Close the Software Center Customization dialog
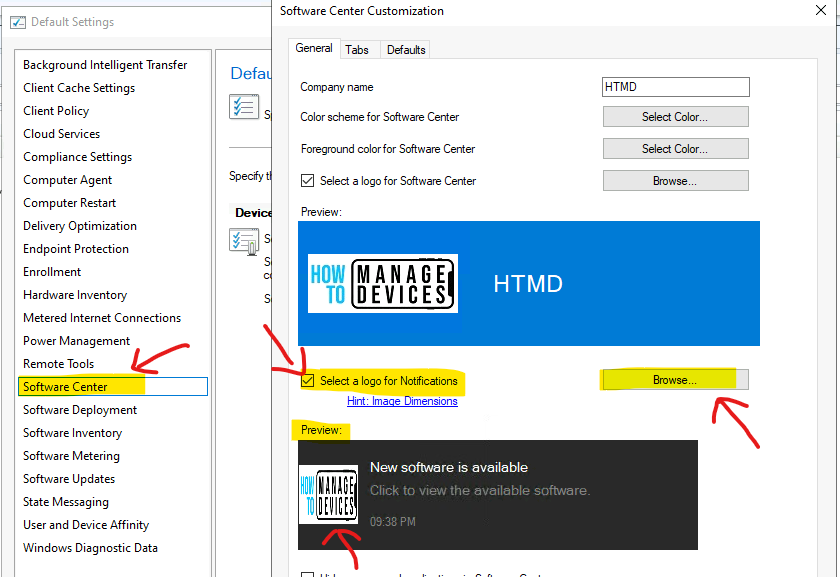 [821, 10]
